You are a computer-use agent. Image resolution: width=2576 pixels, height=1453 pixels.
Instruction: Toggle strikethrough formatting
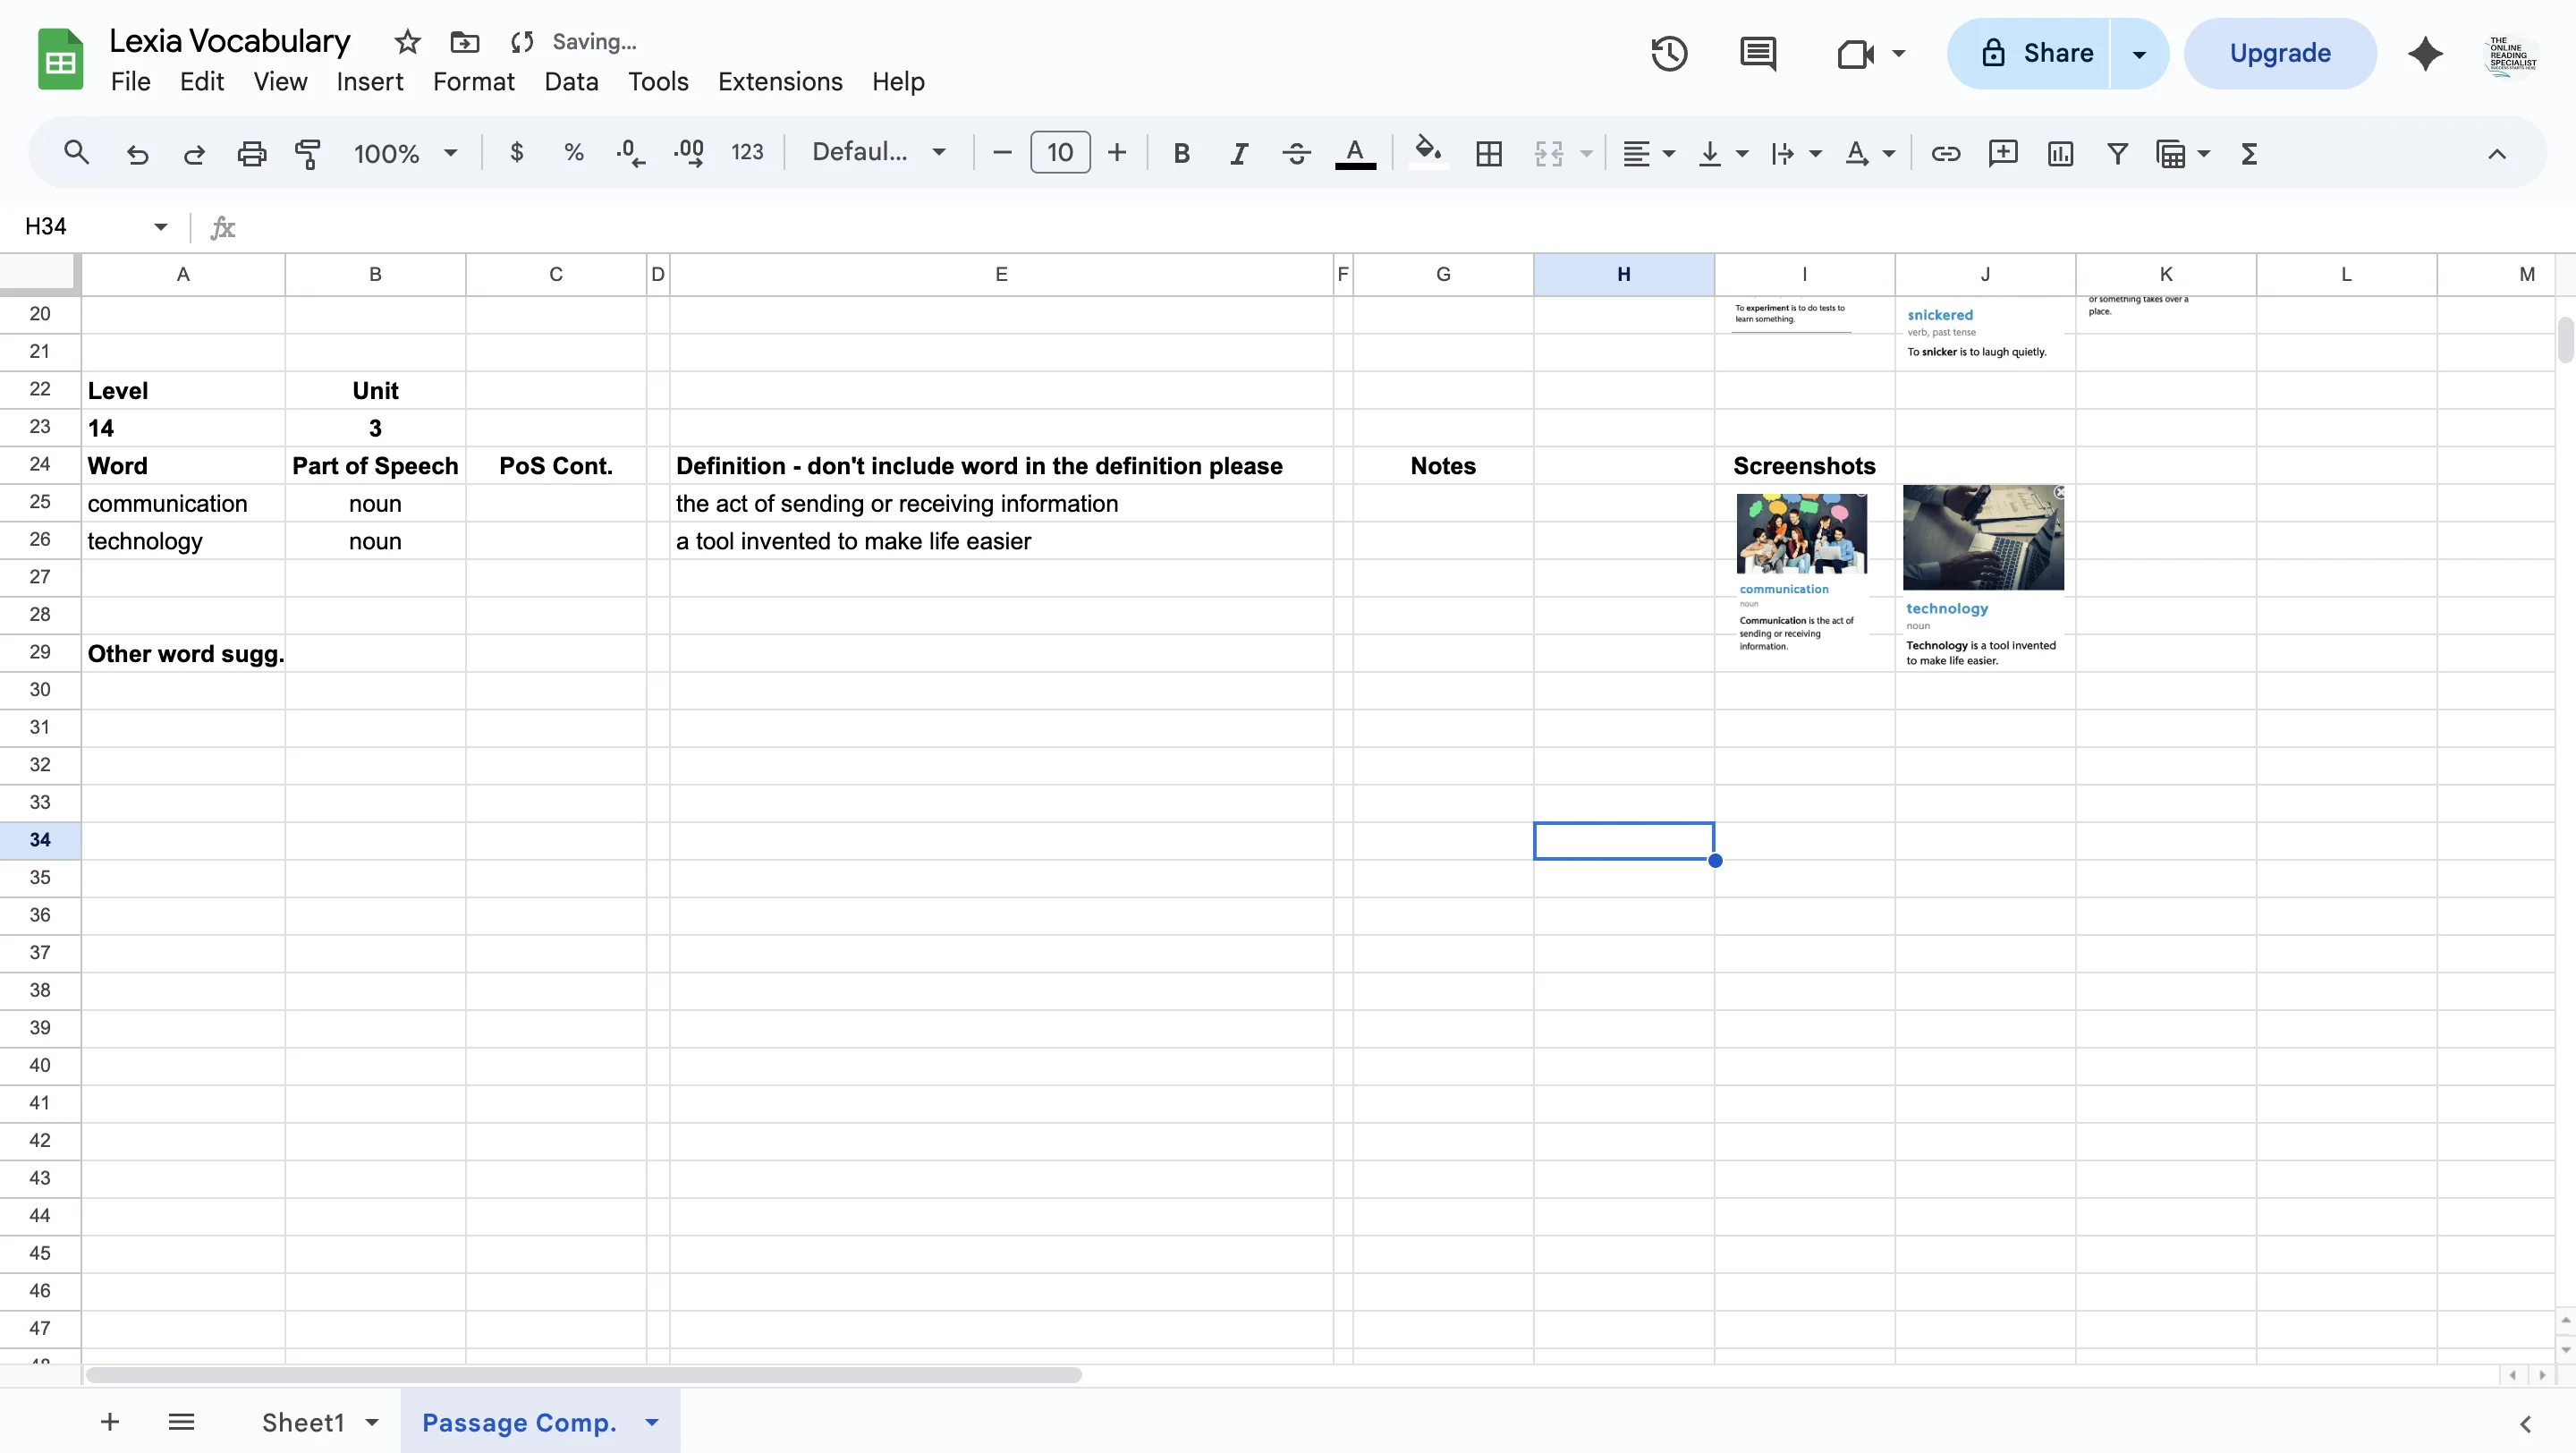click(x=1295, y=152)
